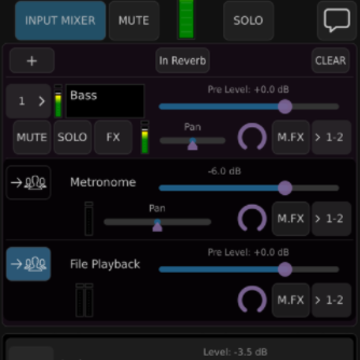Toggle the top MUTE button
The width and height of the screenshot is (360, 360).
134,20
